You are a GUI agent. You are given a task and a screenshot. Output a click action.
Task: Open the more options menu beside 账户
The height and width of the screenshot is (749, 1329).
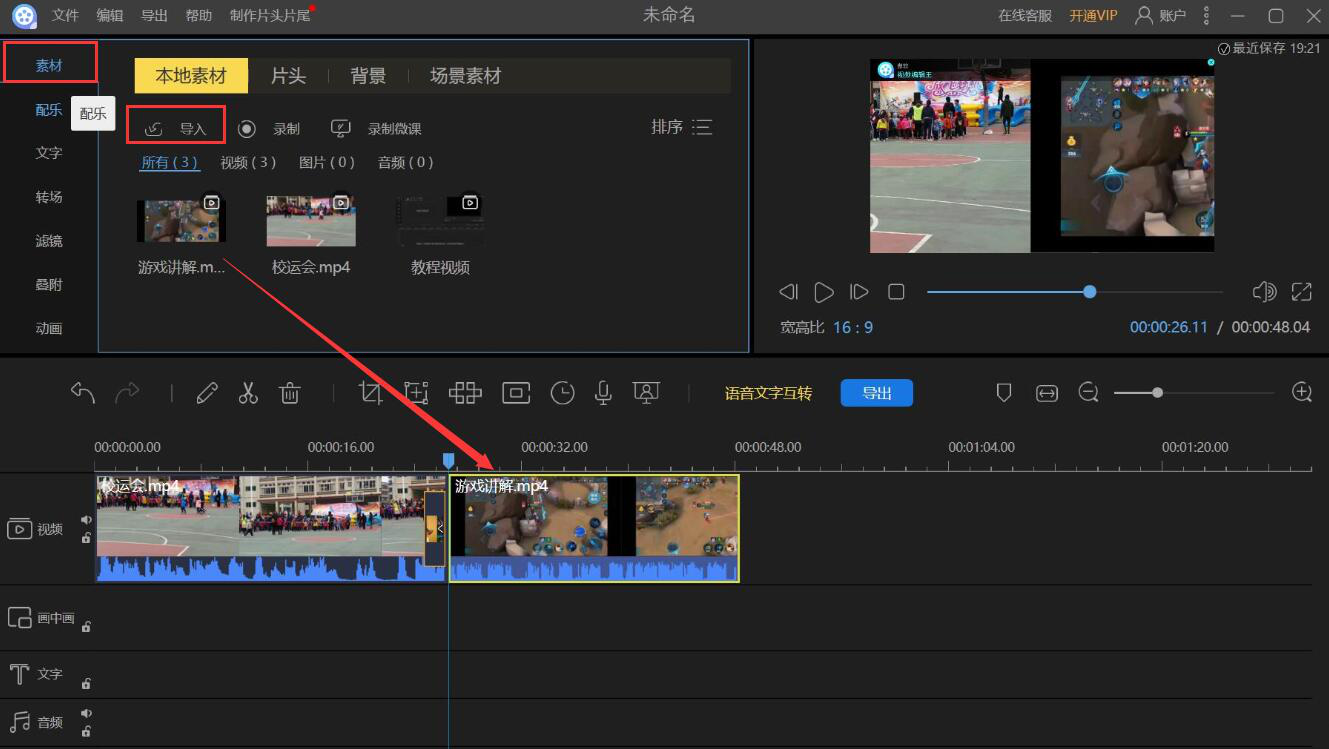coord(1207,15)
